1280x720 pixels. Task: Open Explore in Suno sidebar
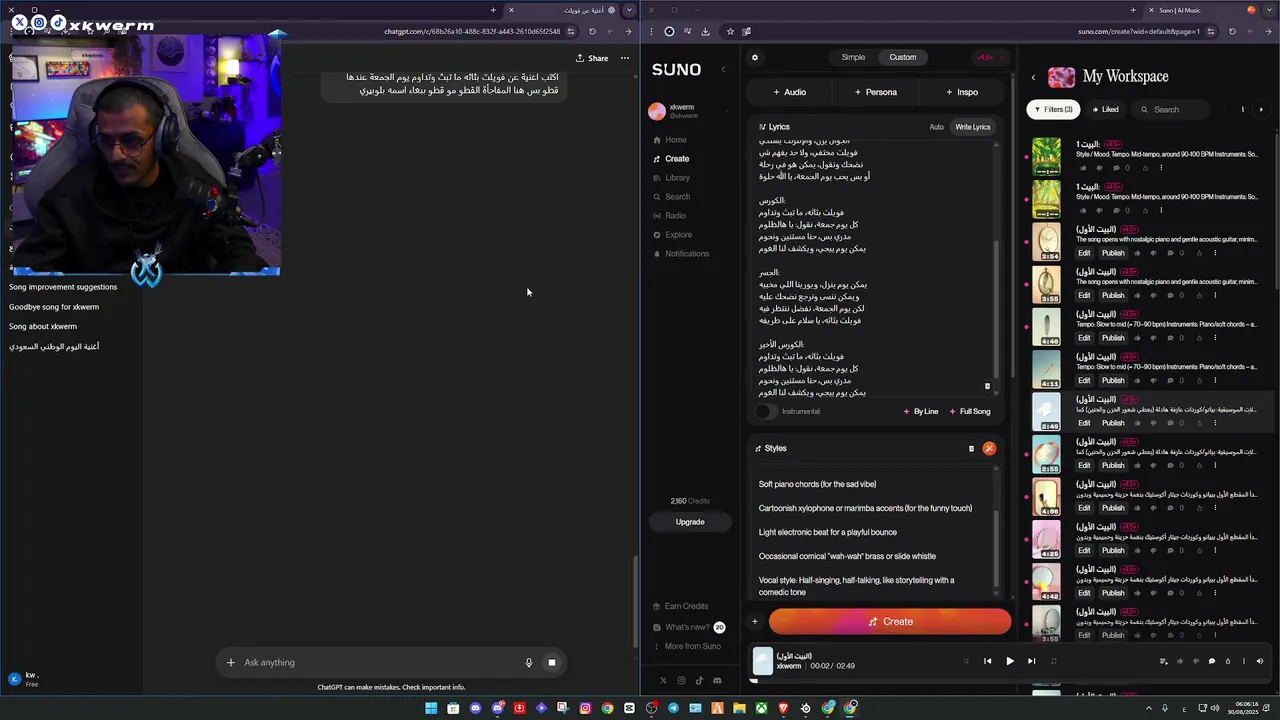pyautogui.click(x=678, y=235)
